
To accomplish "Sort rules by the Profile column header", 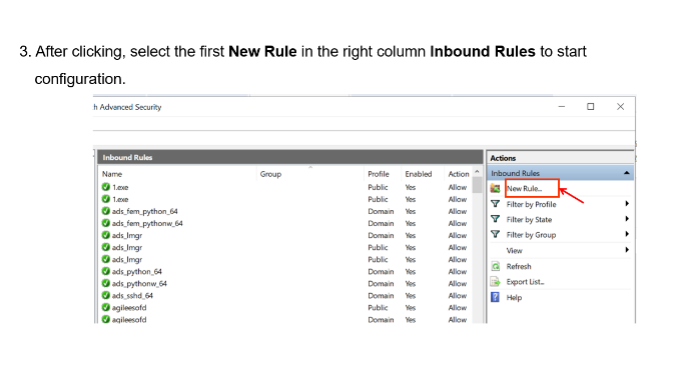I will pos(378,174).
